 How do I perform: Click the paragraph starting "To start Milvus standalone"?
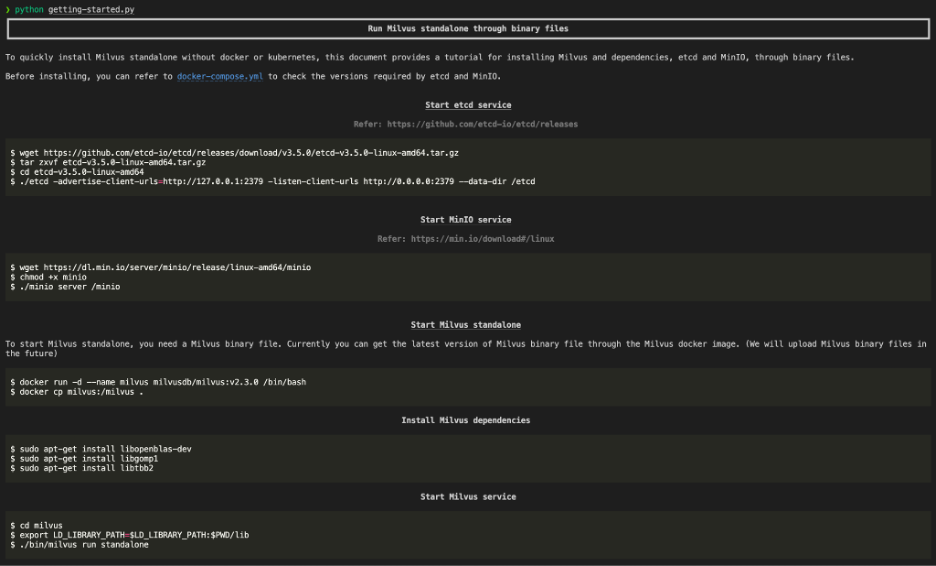(x=466, y=349)
